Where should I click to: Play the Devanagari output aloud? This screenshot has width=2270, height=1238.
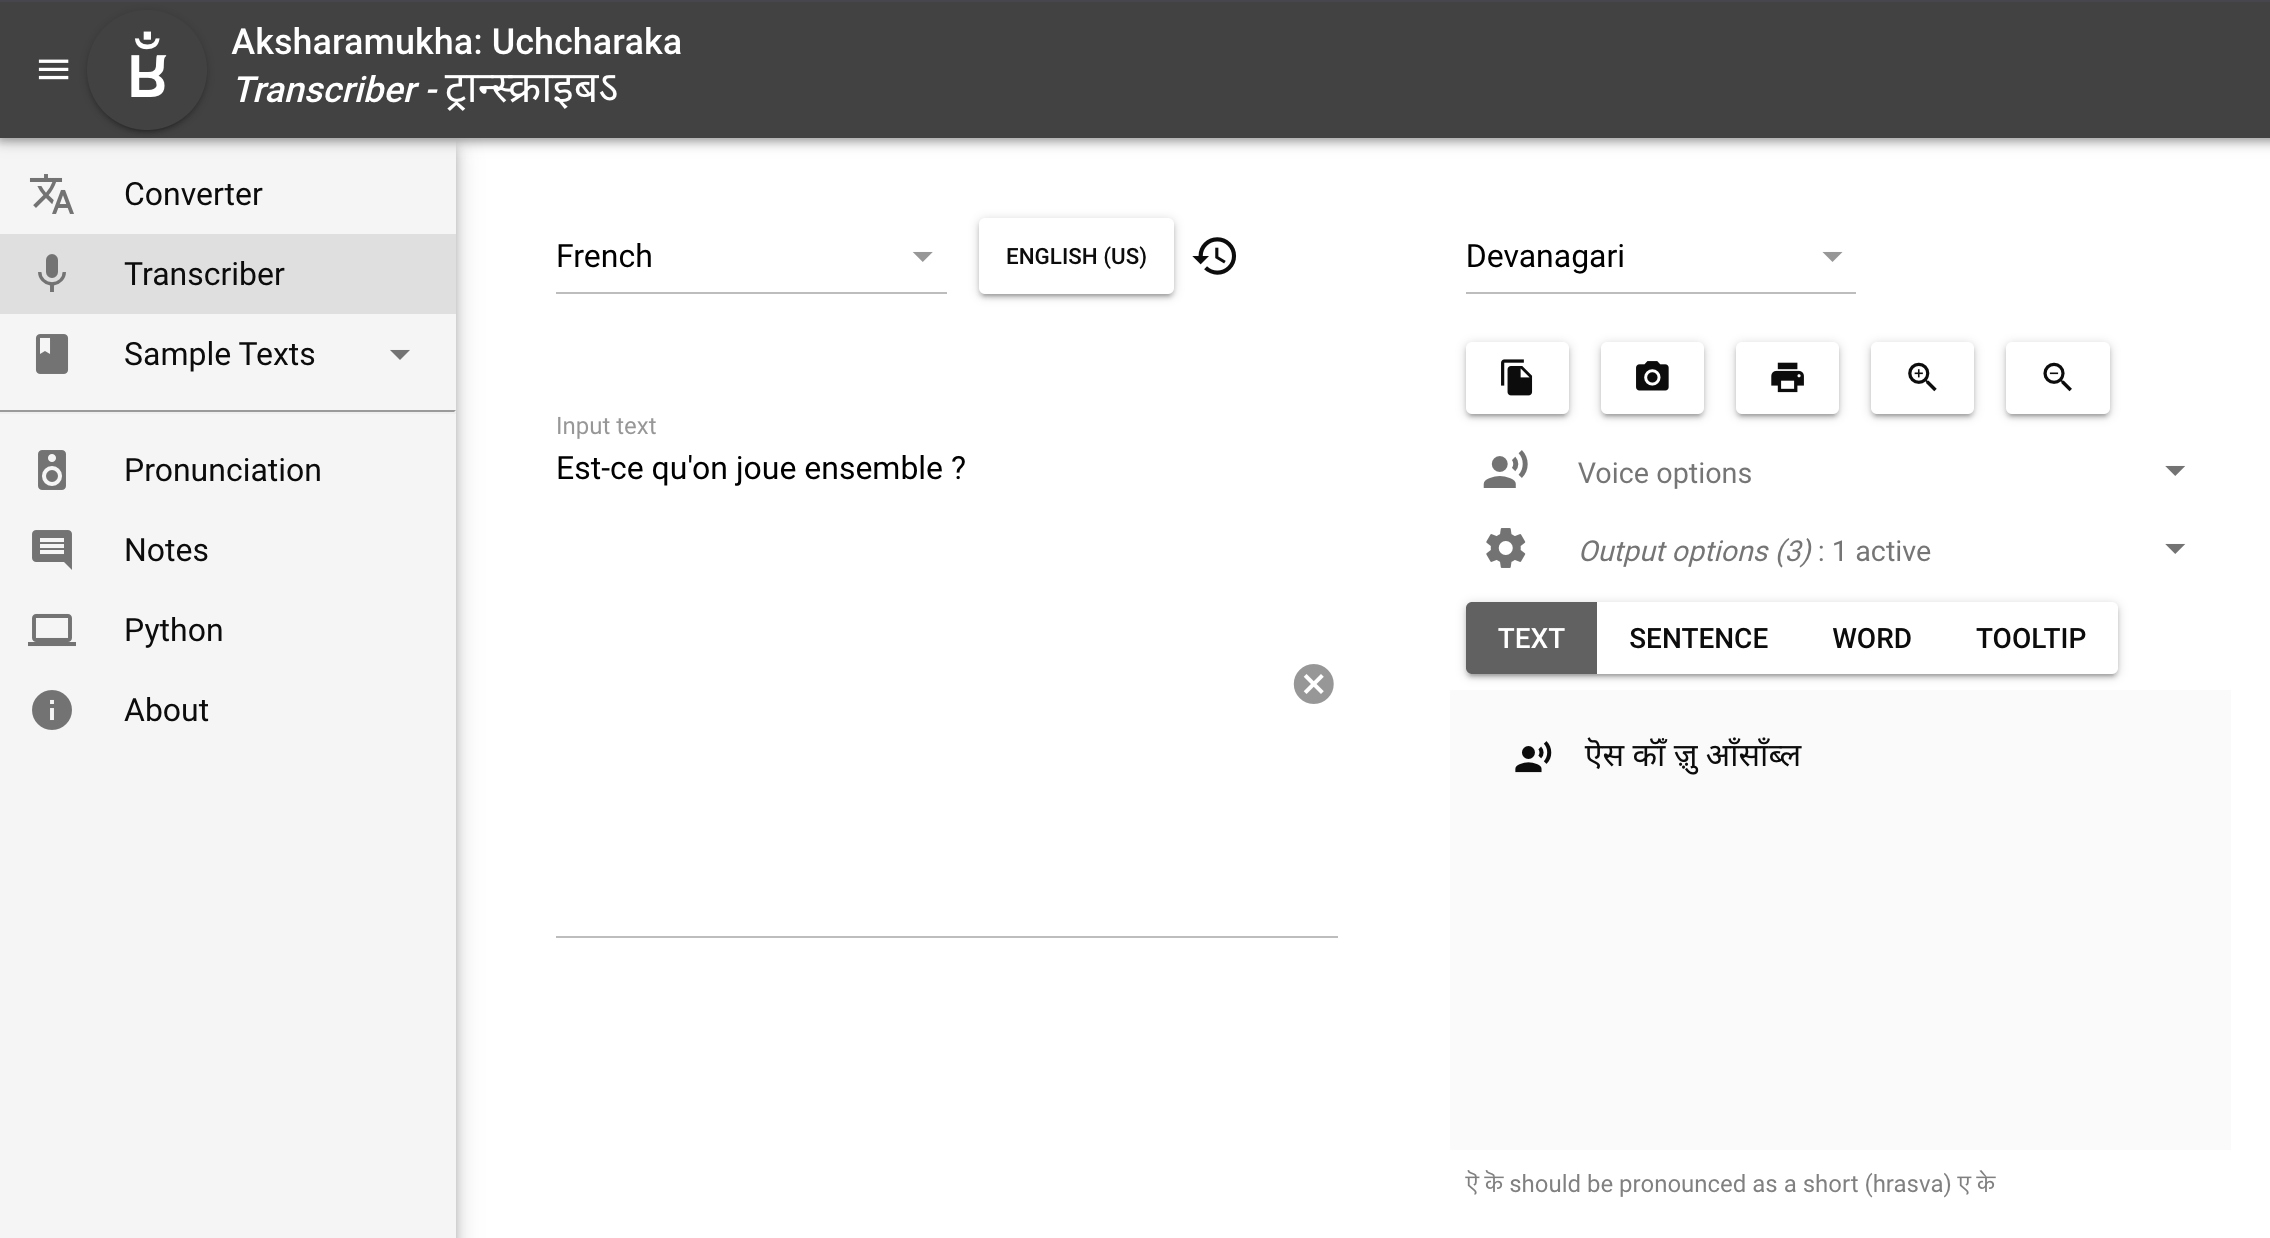click(x=1532, y=757)
